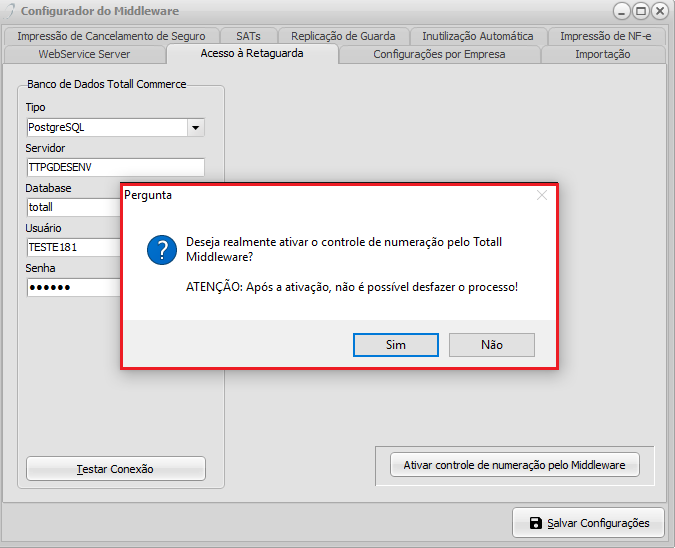This screenshot has width=675, height=548.
Task: Open Configurações por Empresa tab
Action: click(x=439, y=54)
